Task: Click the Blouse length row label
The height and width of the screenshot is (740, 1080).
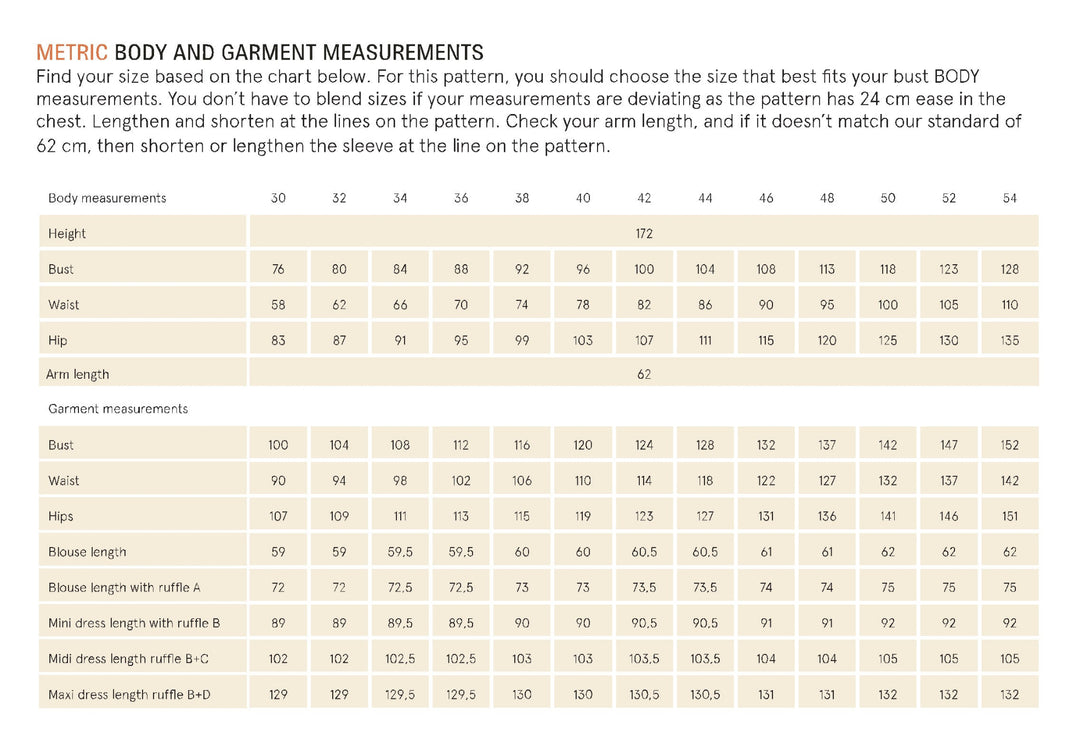Action: (x=87, y=552)
